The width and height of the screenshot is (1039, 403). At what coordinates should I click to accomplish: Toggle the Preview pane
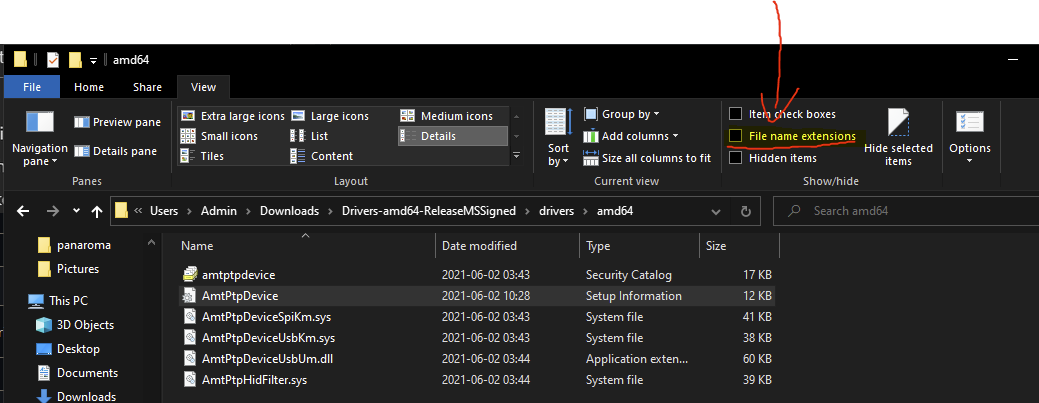(117, 122)
